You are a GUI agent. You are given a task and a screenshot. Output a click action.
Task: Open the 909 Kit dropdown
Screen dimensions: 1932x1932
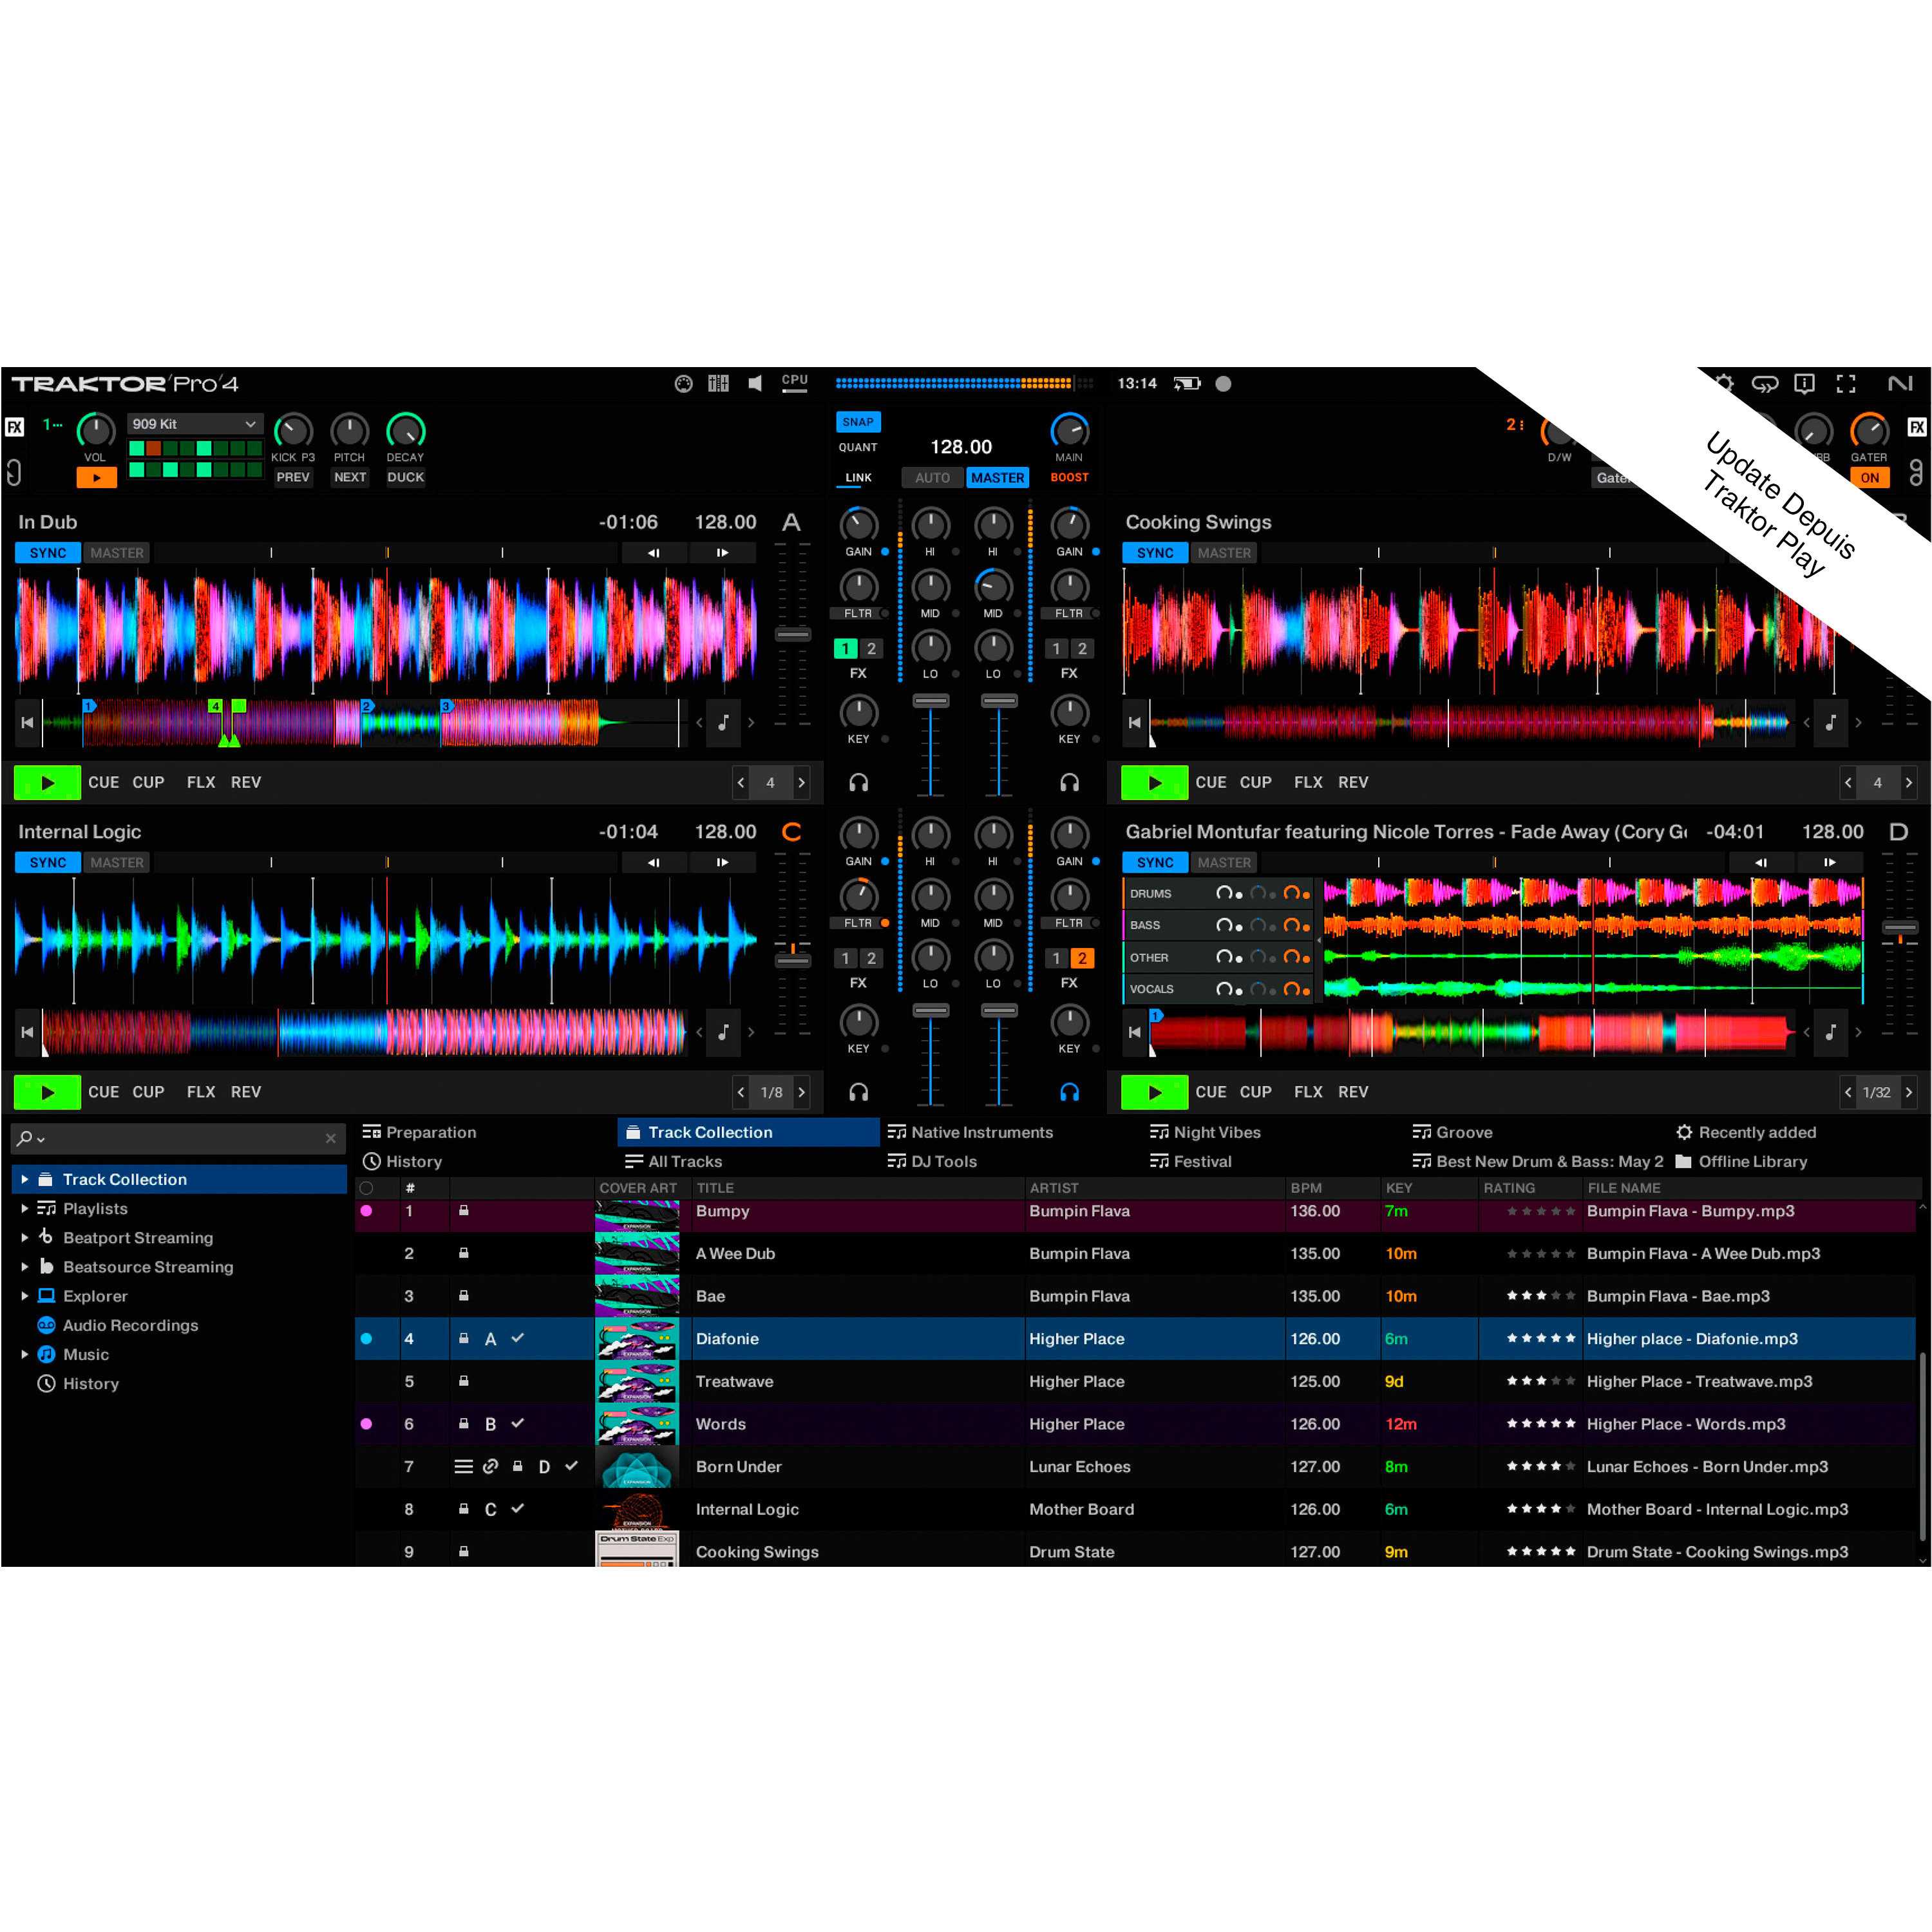195,423
